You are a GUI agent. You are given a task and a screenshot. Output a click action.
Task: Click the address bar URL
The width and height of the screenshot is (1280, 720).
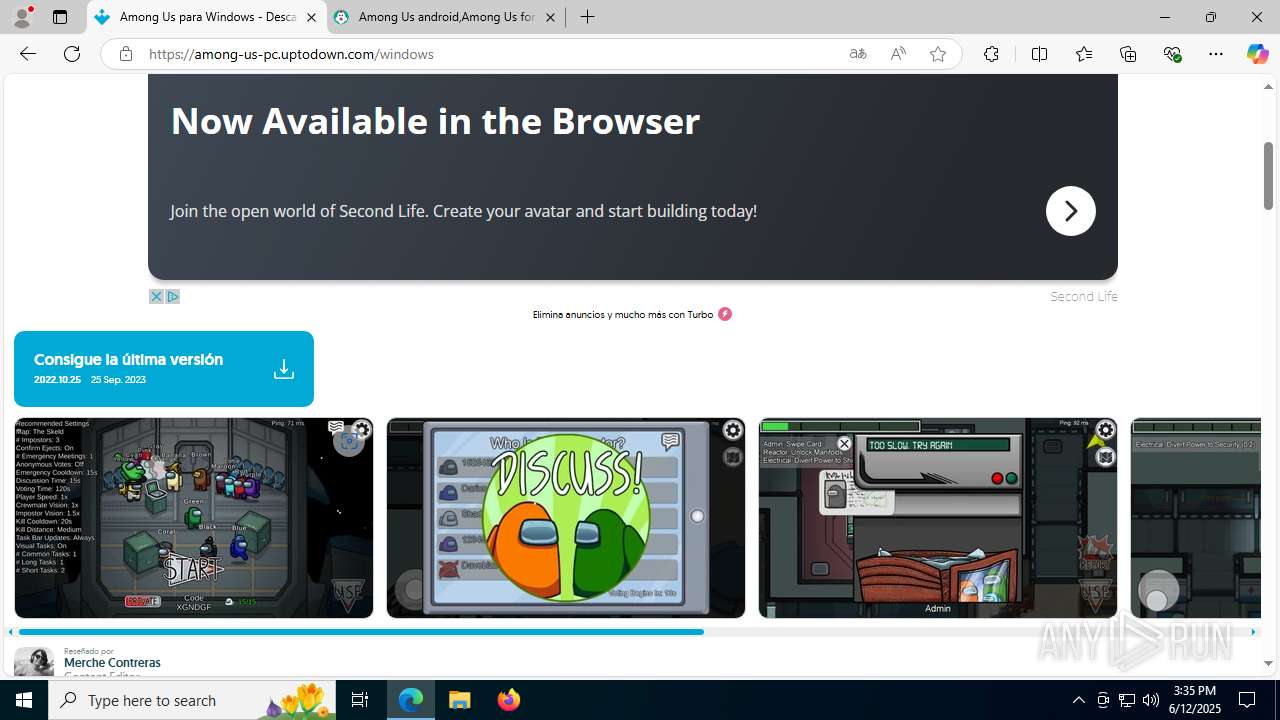point(291,54)
